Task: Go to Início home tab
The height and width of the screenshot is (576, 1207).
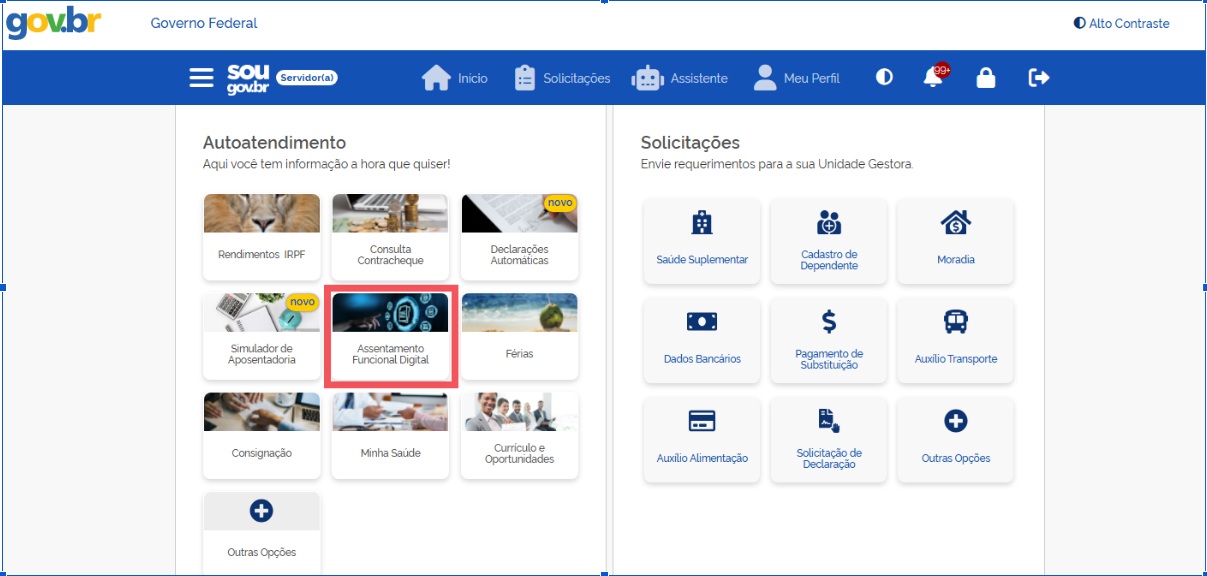Action: 455,78
